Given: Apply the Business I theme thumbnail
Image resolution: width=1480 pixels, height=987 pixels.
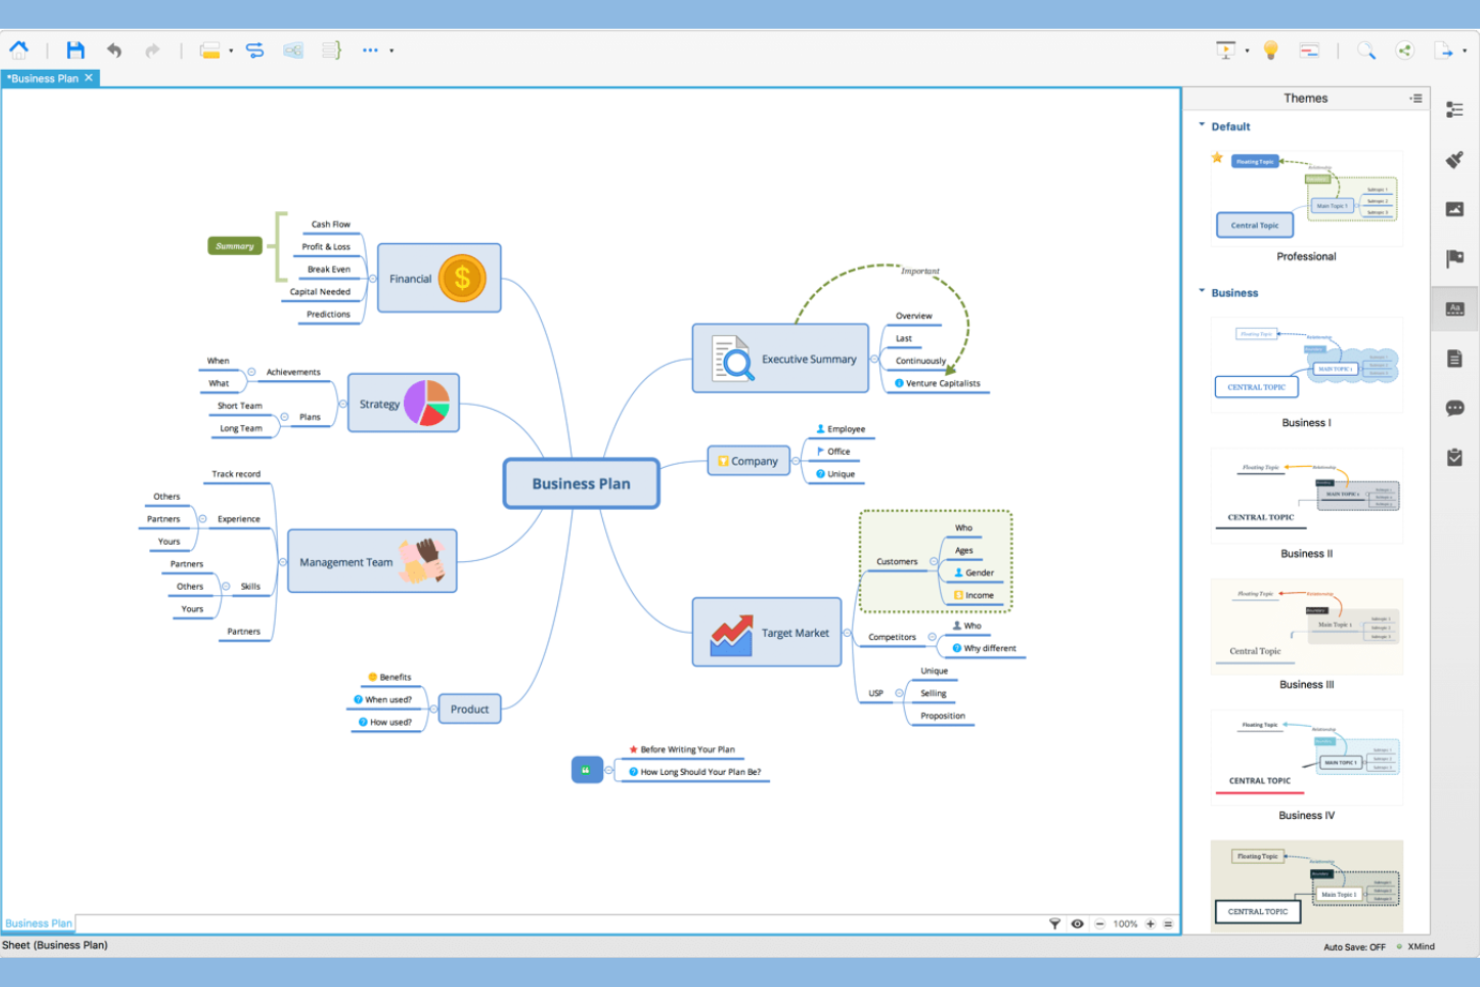Looking at the screenshot, I should tap(1307, 365).
